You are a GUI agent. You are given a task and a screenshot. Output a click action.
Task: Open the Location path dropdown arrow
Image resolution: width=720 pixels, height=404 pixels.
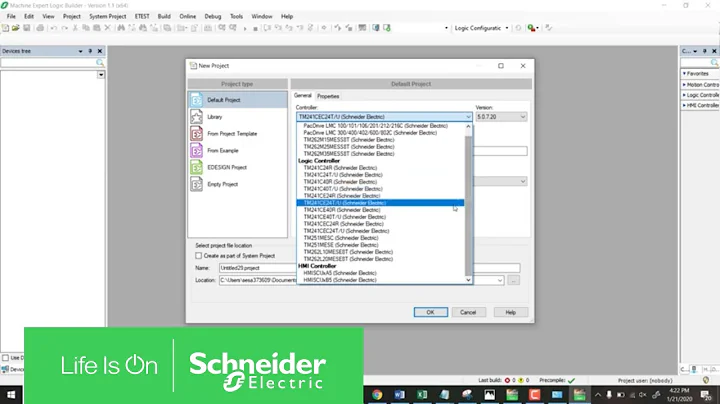500,280
